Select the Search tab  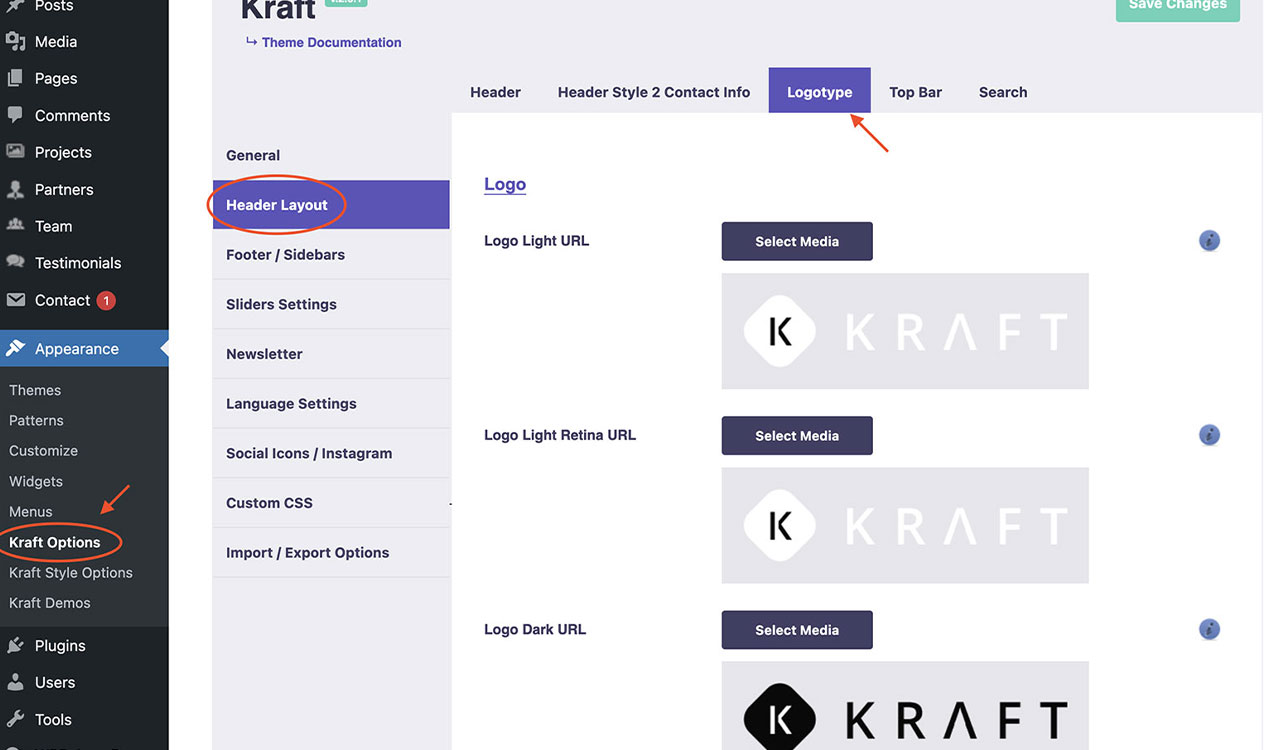coord(1002,92)
